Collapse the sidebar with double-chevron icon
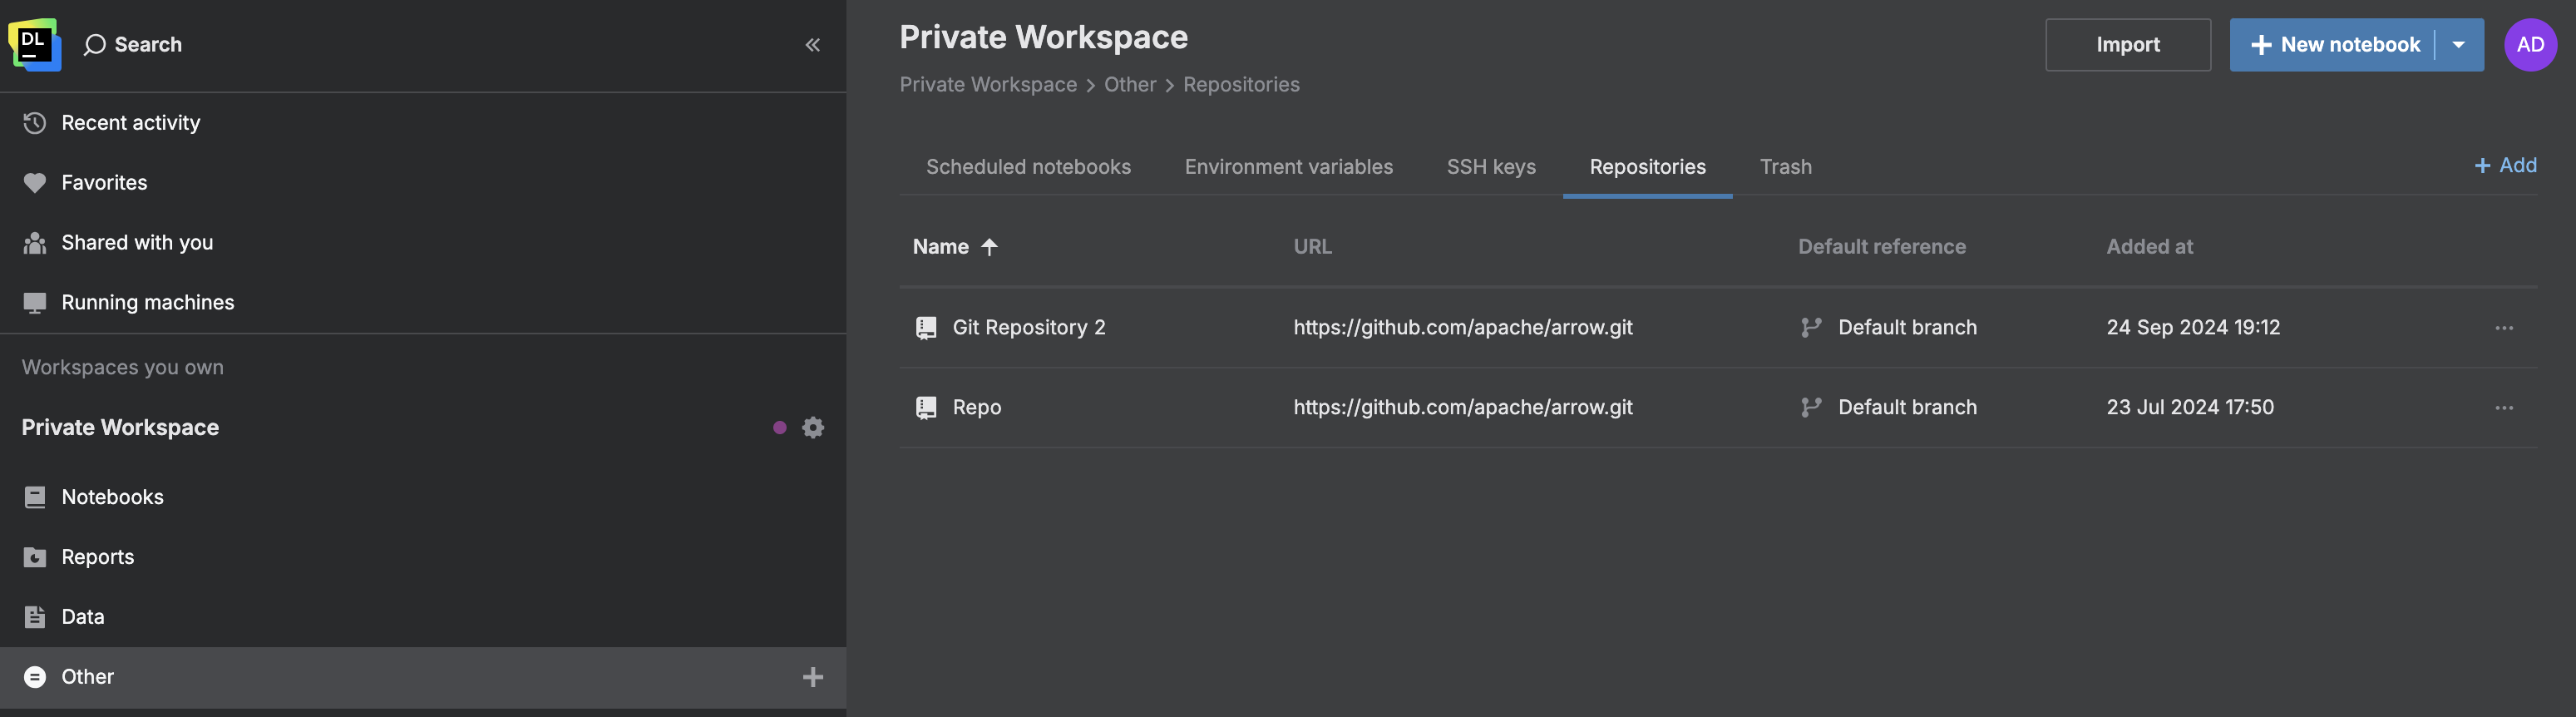This screenshot has width=2576, height=717. coord(812,45)
